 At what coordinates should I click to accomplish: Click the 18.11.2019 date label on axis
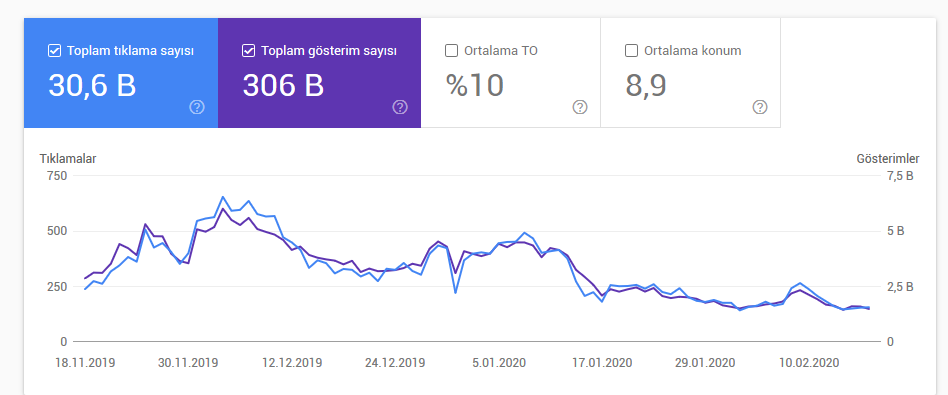tap(85, 363)
